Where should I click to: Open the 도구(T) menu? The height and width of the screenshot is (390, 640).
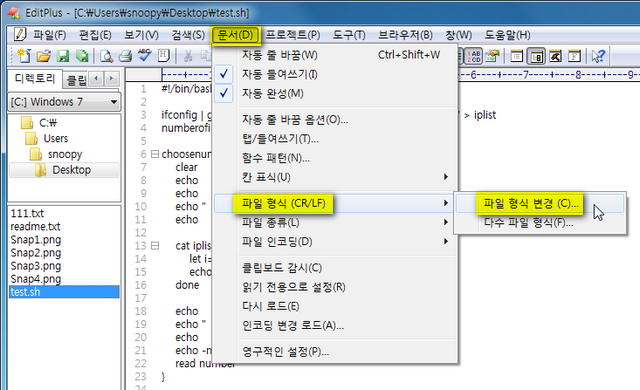click(x=349, y=35)
